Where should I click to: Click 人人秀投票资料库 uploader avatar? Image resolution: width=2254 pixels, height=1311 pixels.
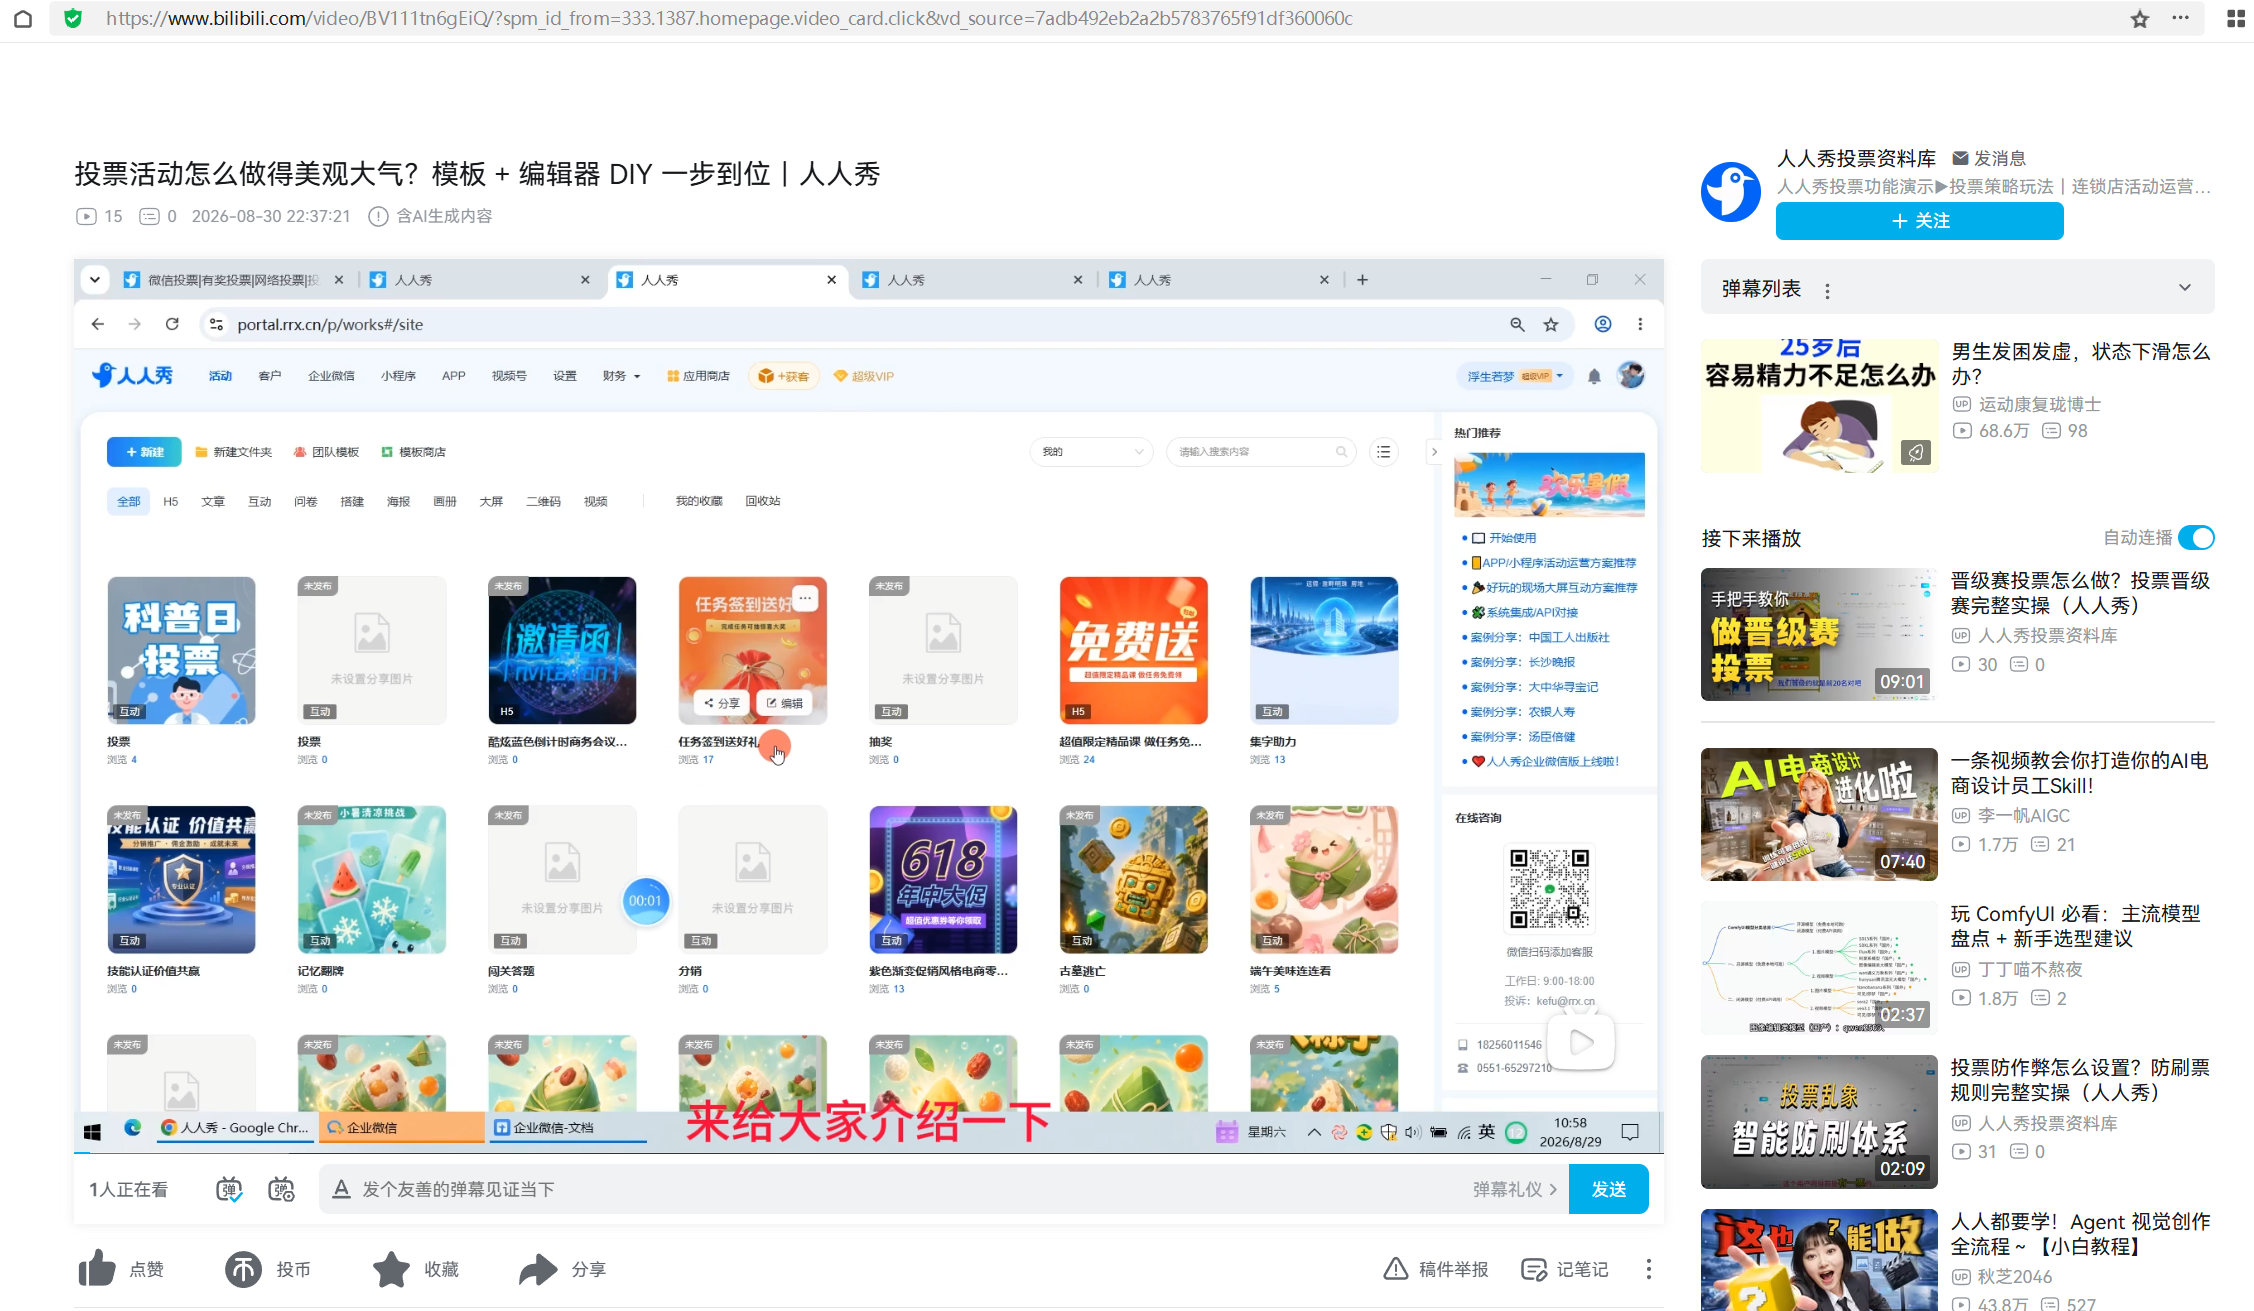pyautogui.click(x=1731, y=192)
